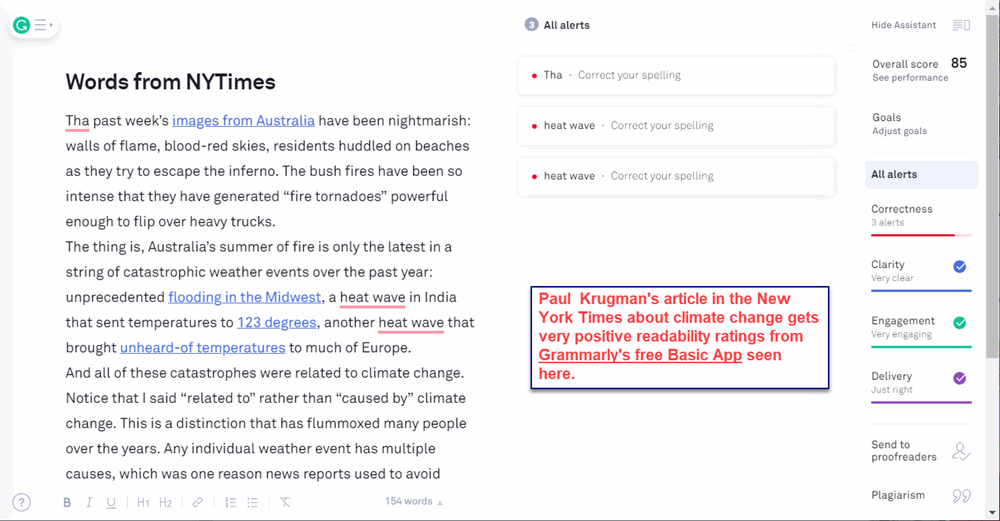The width and height of the screenshot is (1000, 521).
Task: Click Hide Assistant text
Action: 904,25
